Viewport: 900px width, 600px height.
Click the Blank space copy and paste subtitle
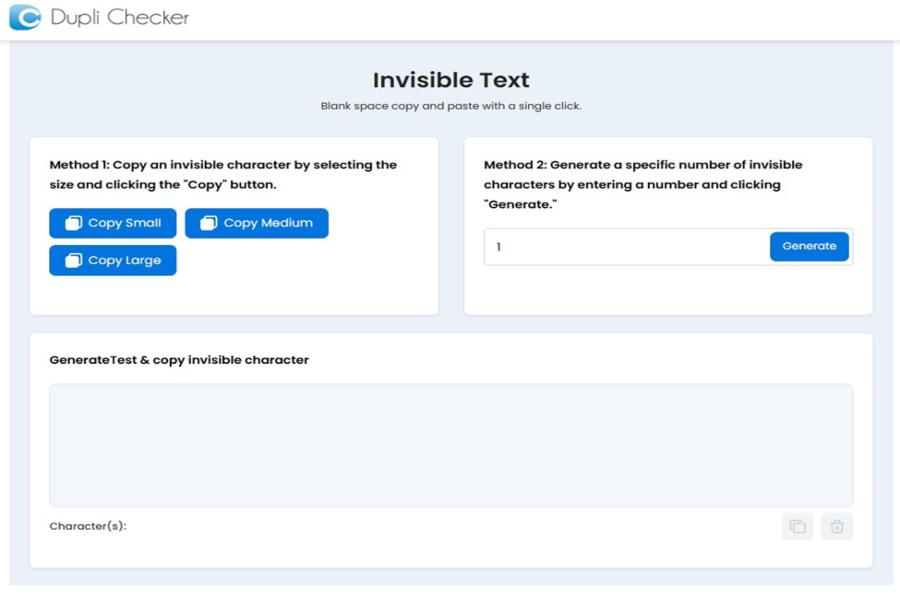point(451,106)
